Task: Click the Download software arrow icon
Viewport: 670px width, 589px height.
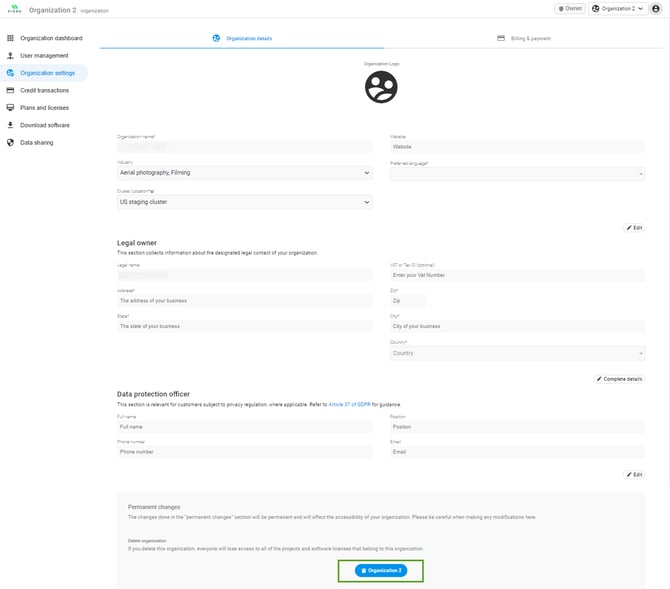Action: (x=10, y=125)
